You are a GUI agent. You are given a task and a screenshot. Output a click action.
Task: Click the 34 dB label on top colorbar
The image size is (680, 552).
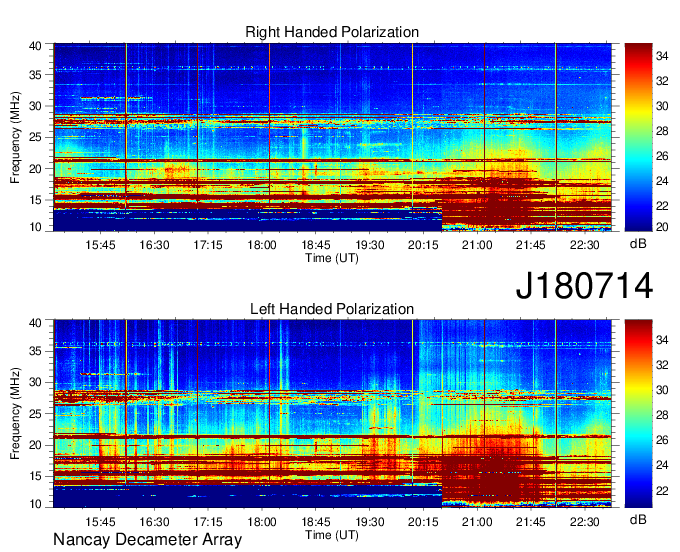[x=662, y=56]
